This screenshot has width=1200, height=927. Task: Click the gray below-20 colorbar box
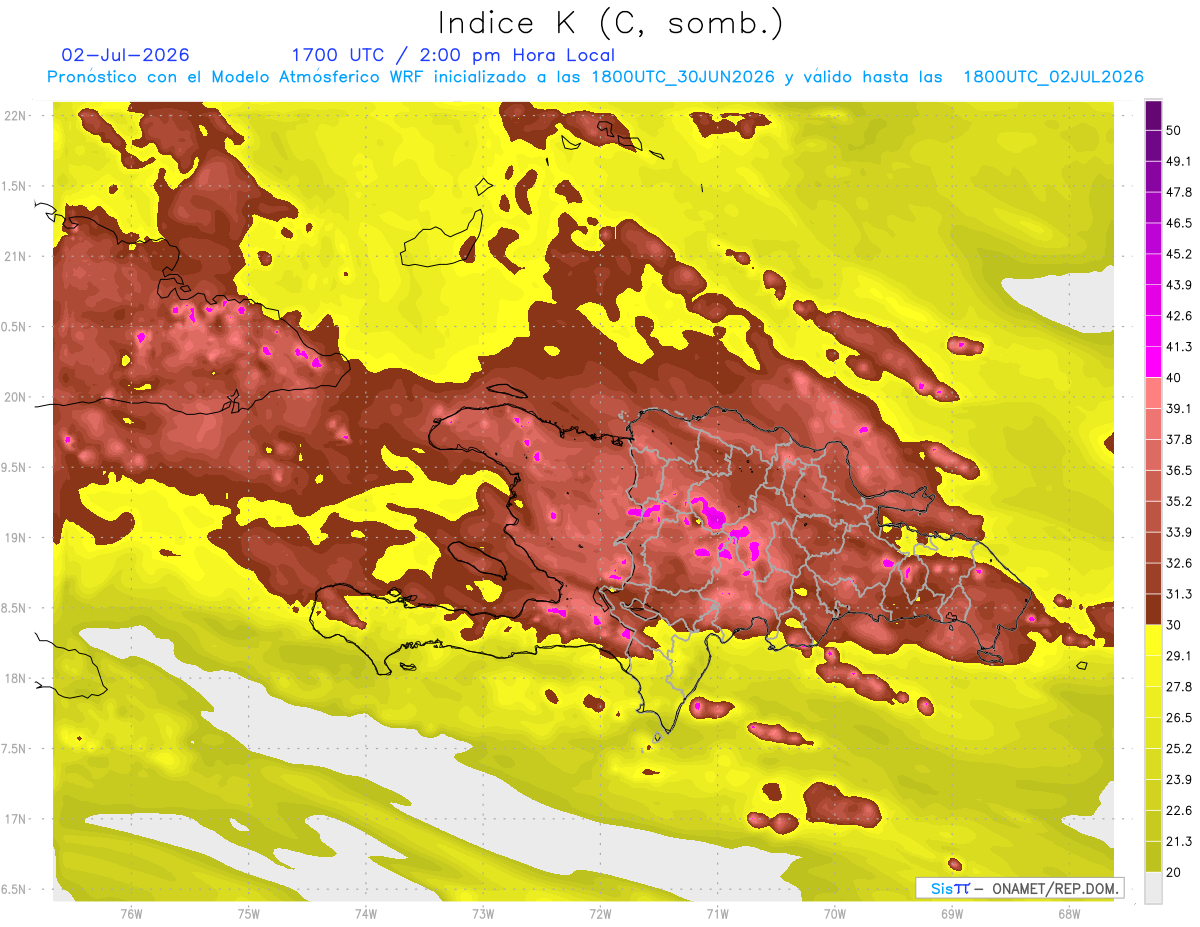click(x=1153, y=888)
